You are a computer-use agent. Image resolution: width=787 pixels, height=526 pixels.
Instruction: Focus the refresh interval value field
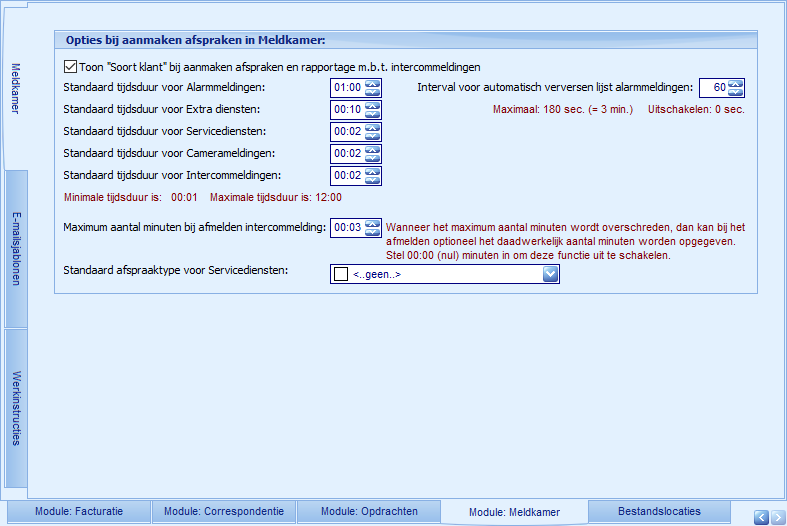coord(713,88)
